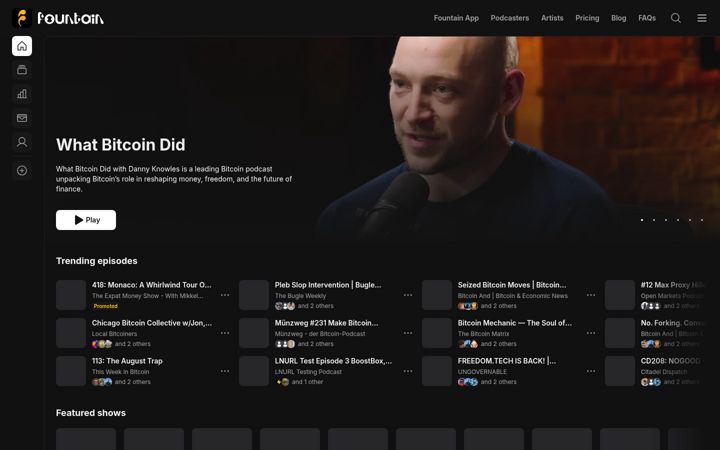This screenshot has height=450, width=720.
Task: Click the CD208 episode thumbnail
Action: [x=620, y=371]
